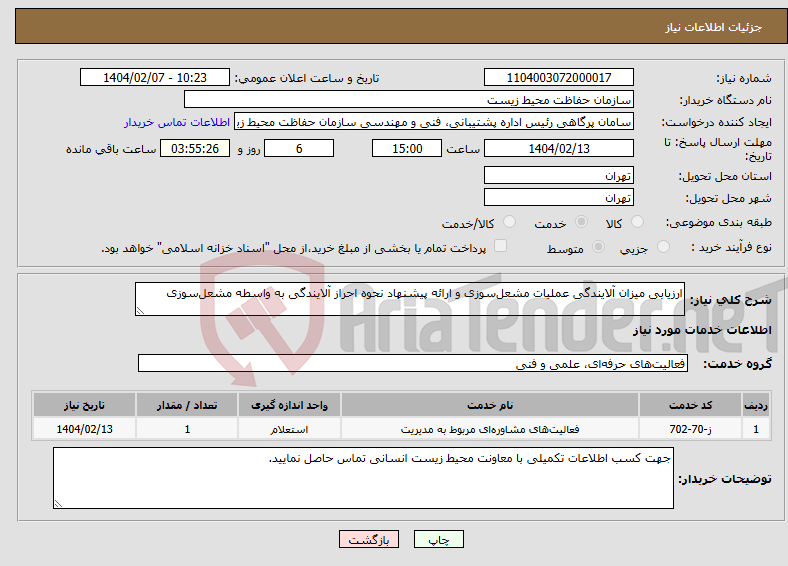
Task: Click the quantity cell 1 in the table row
Action: pos(187,429)
